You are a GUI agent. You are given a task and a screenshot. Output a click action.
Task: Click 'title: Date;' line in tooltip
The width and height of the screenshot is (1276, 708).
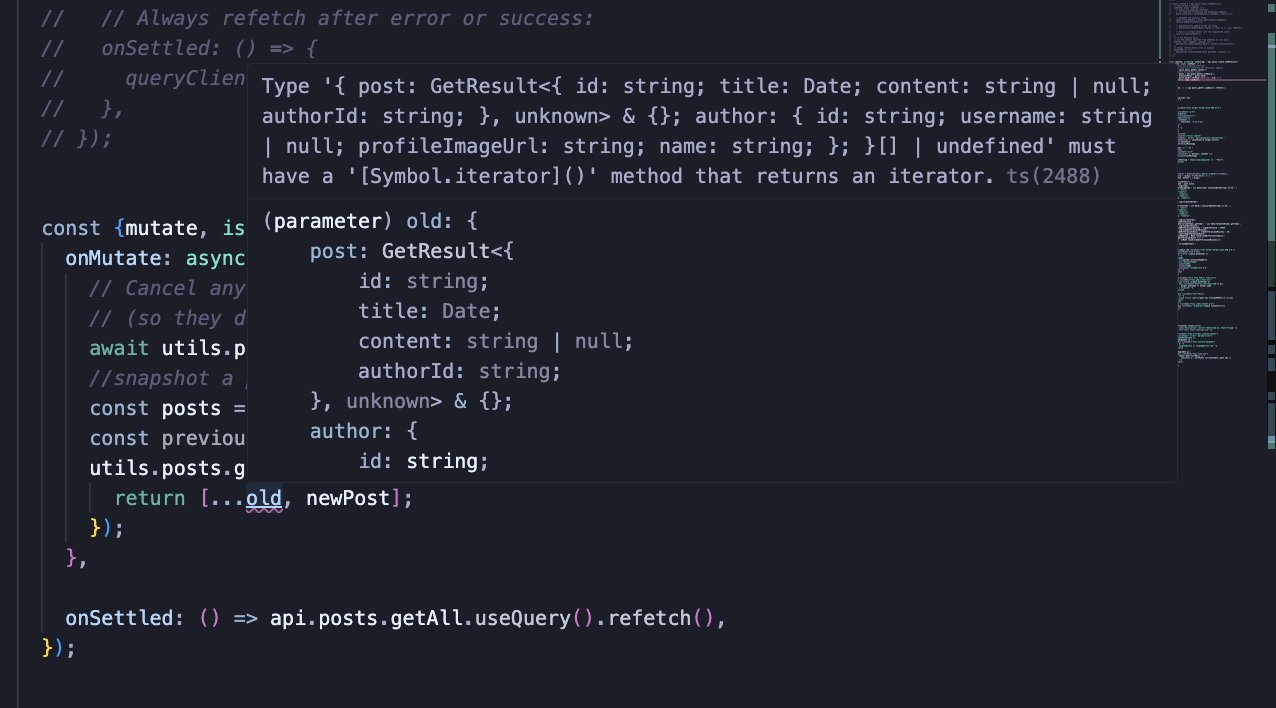430,311
